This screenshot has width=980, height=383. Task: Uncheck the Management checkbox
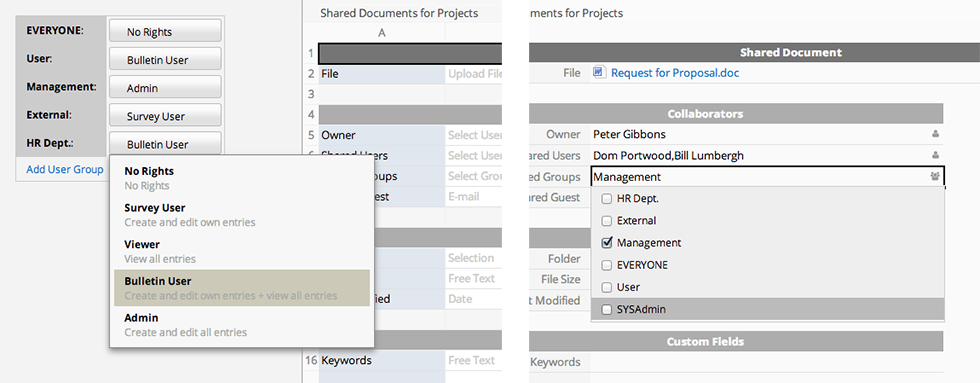[x=606, y=242]
